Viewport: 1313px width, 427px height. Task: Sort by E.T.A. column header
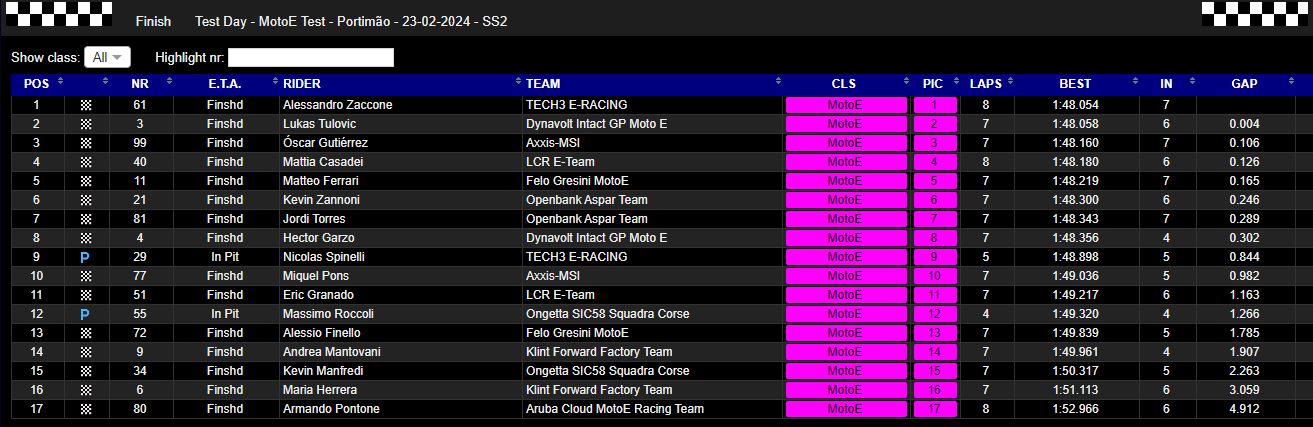point(225,84)
